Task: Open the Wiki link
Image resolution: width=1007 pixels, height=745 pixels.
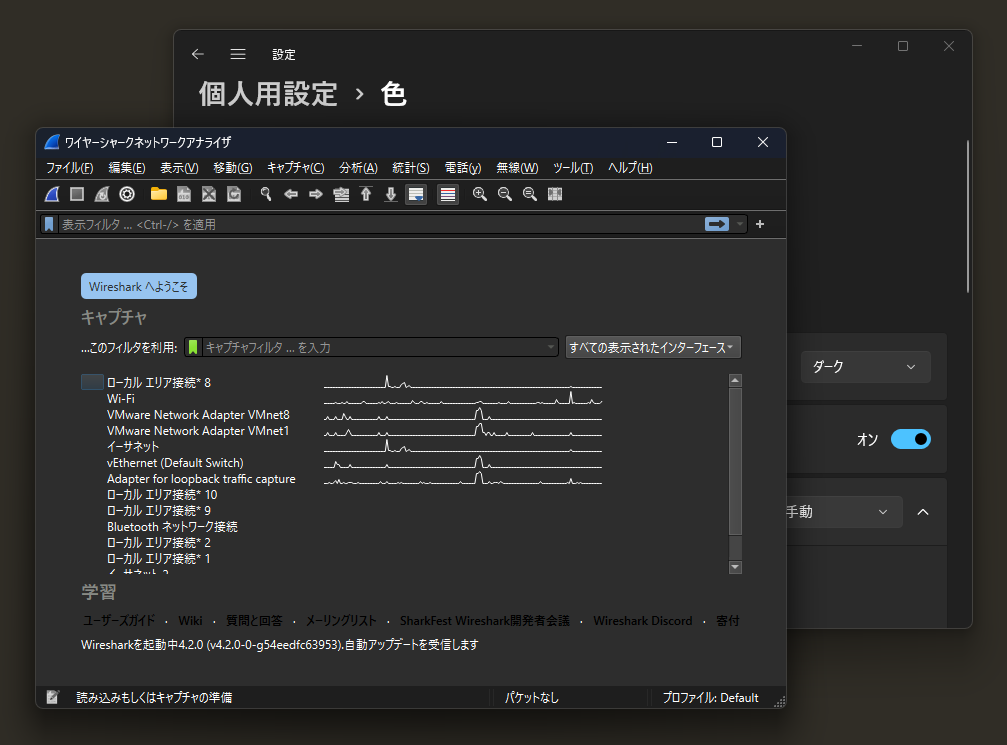Action: coord(190,620)
